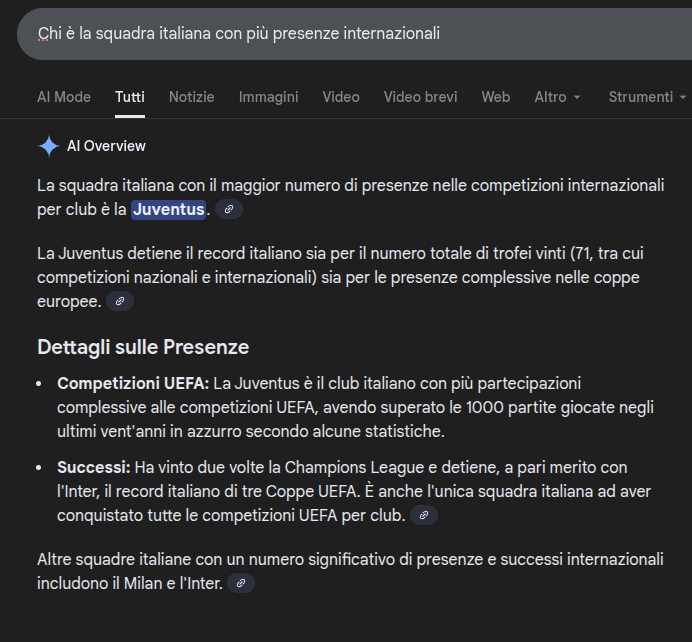Click the AI Overview sparkle icon
Image resolution: width=692 pixels, height=642 pixels.
tap(48, 146)
